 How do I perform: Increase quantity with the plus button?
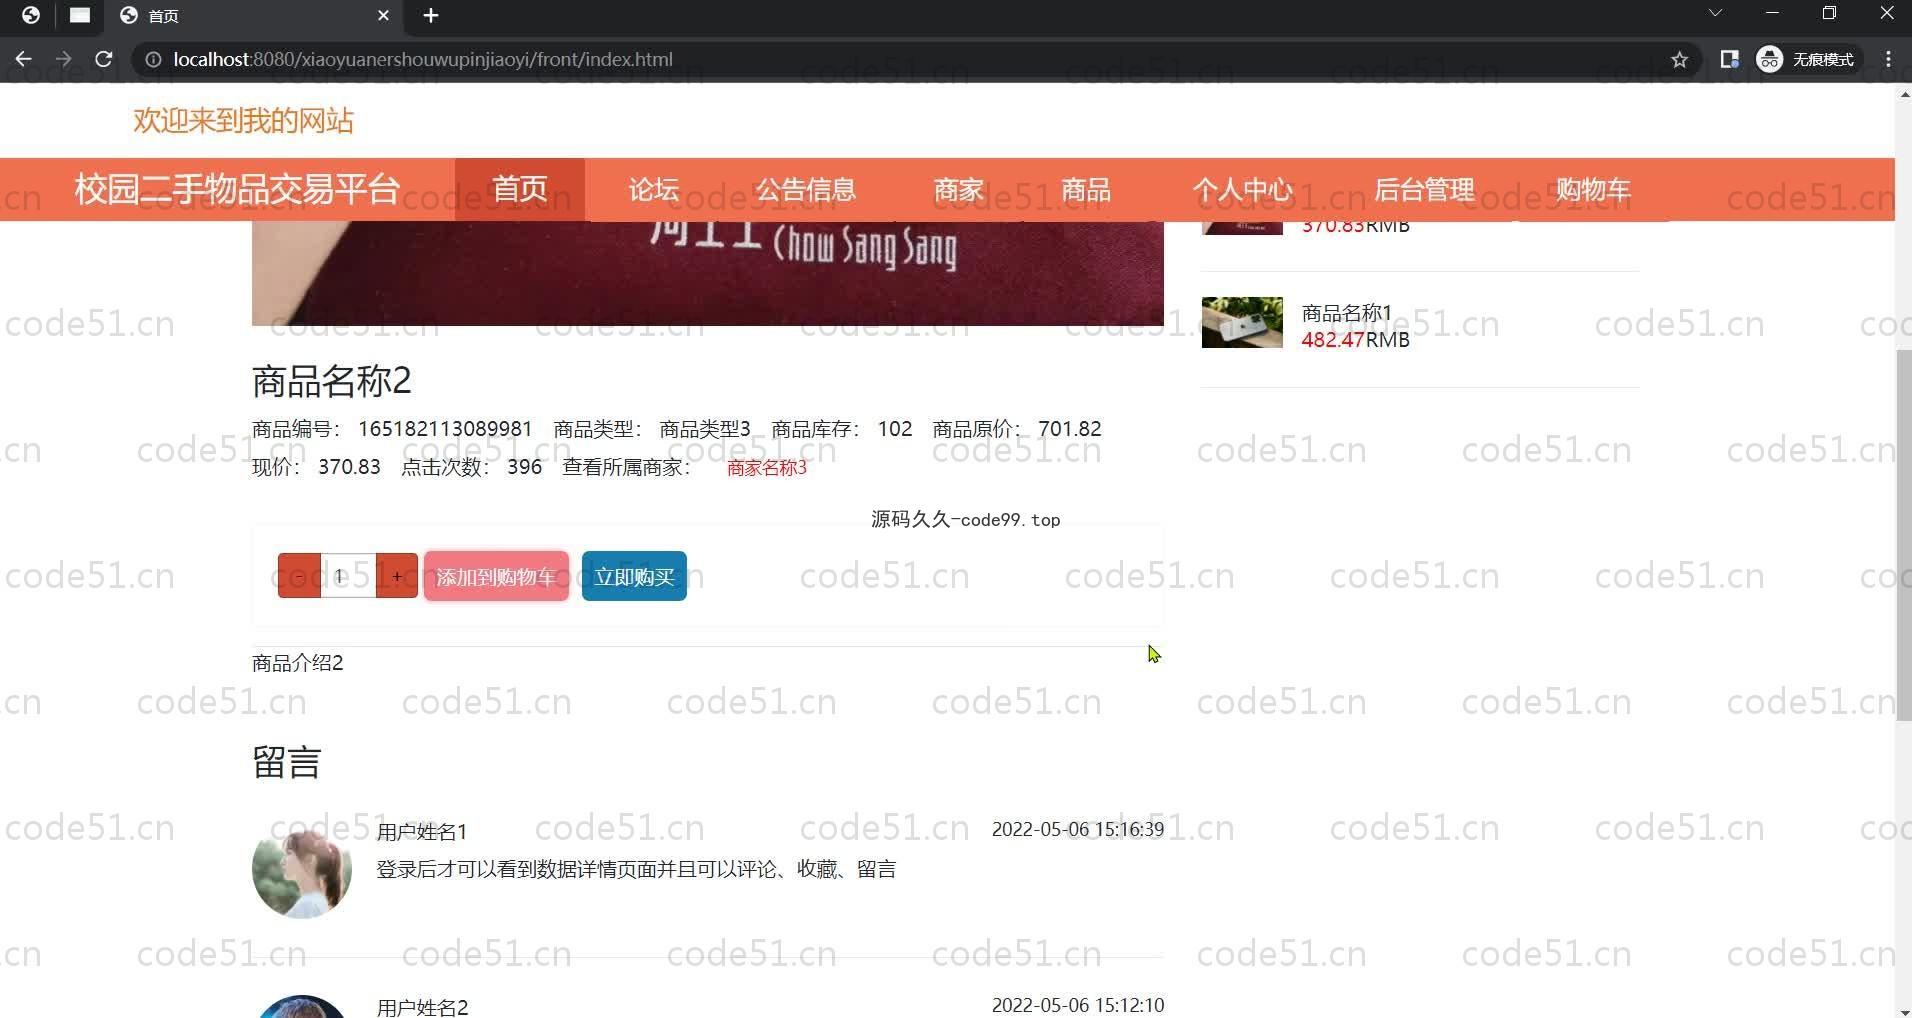tap(397, 576)
